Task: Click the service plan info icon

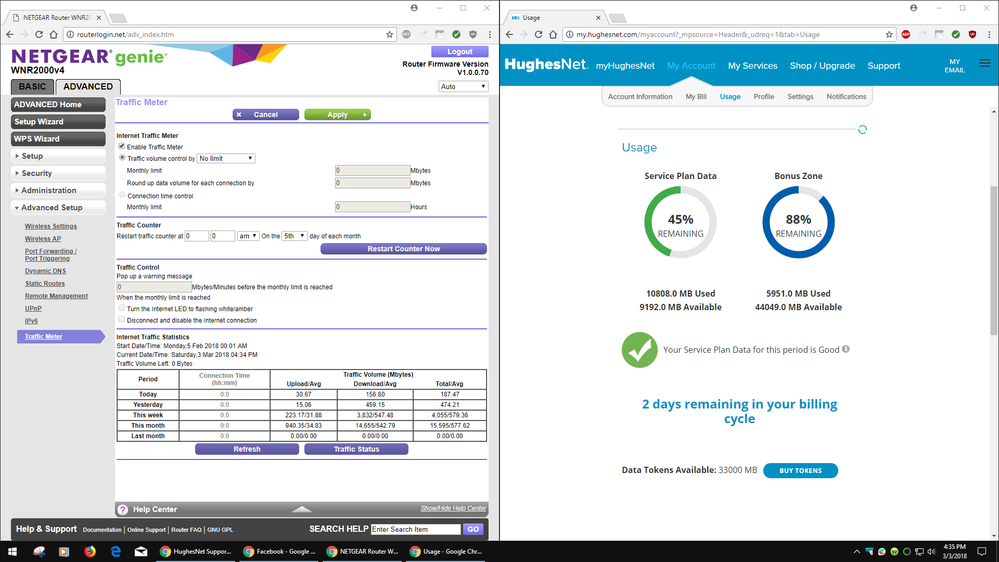Action: [x=846, y=350]
